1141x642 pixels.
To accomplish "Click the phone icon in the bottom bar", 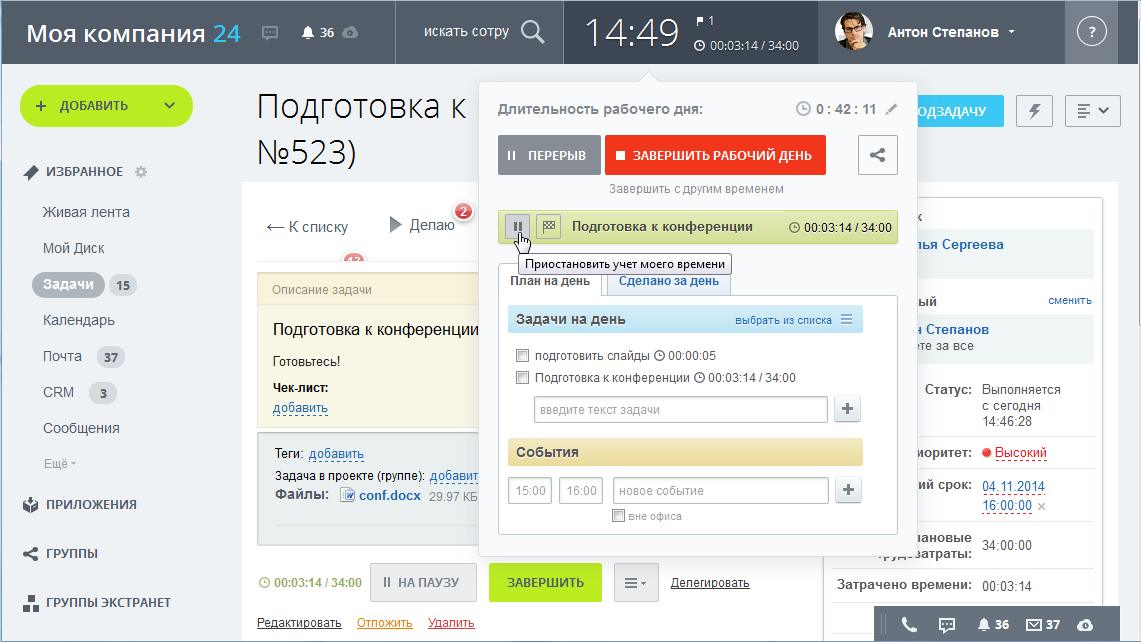I will (909, 625).
